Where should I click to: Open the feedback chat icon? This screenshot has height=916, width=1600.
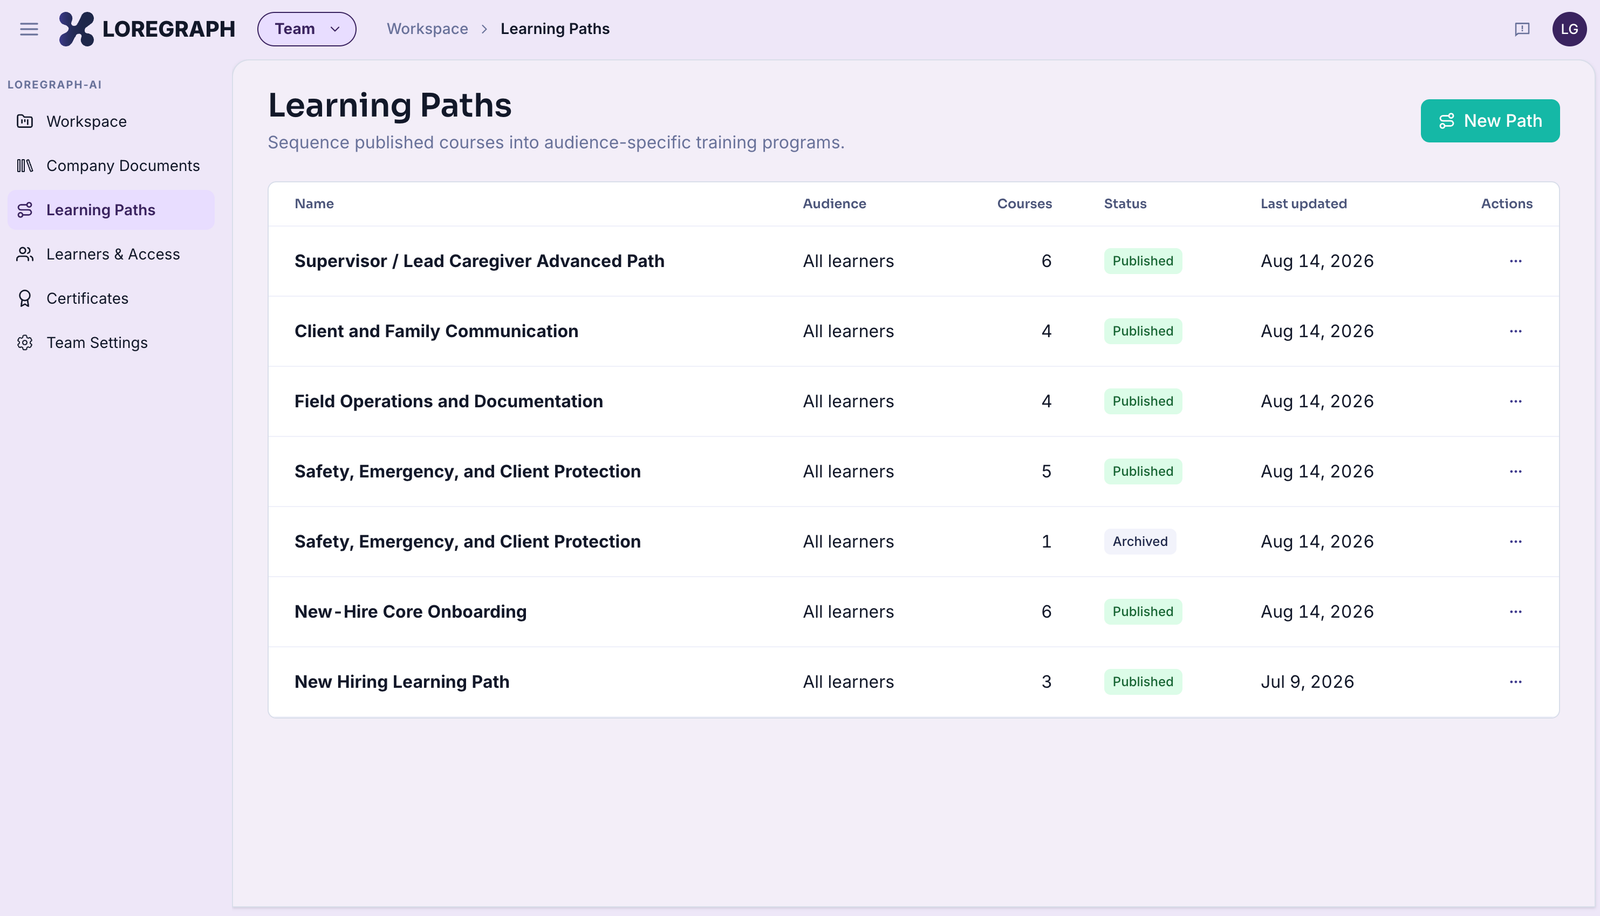click(x=1522, y=29)
